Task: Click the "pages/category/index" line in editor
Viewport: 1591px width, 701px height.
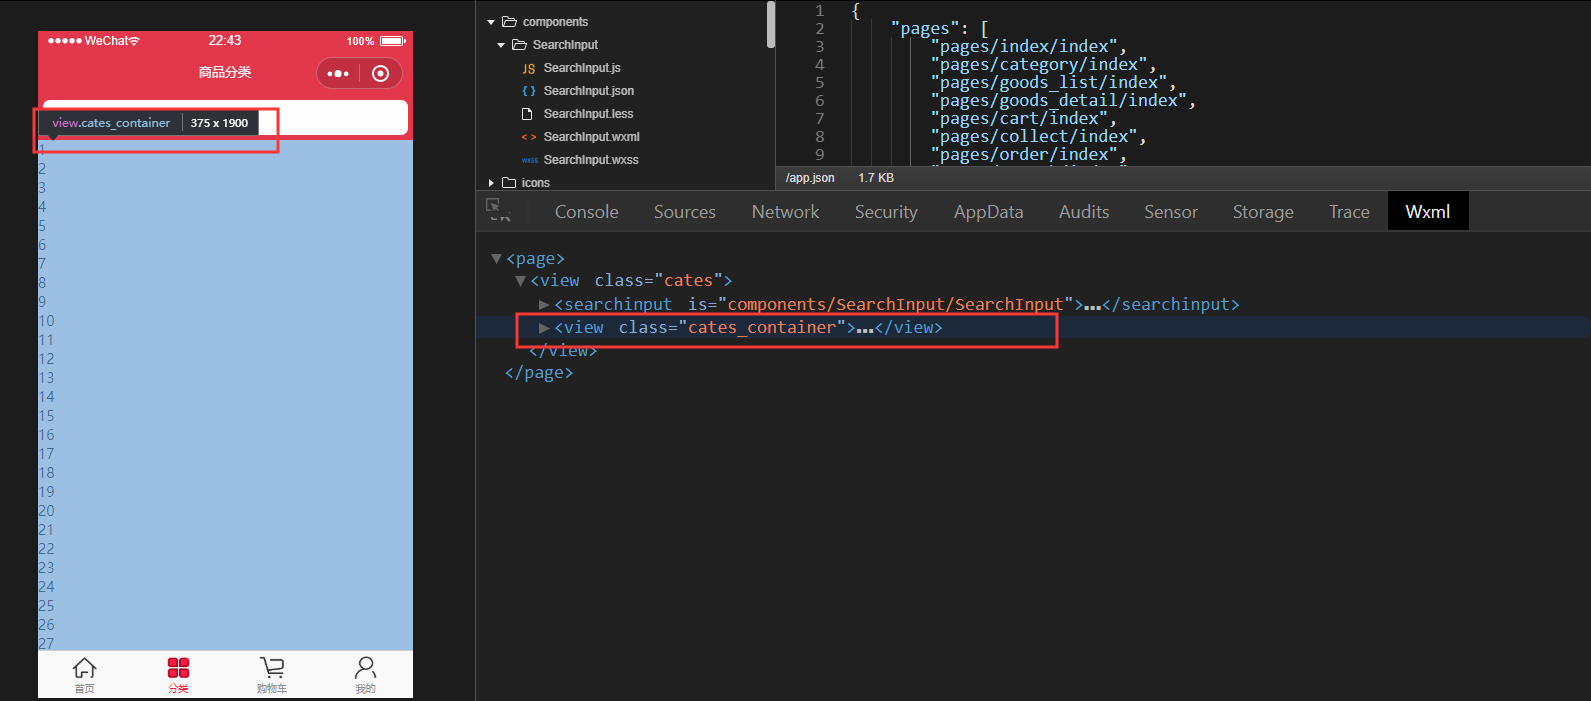Action: pyautogui.click(x=1043, y=65)
